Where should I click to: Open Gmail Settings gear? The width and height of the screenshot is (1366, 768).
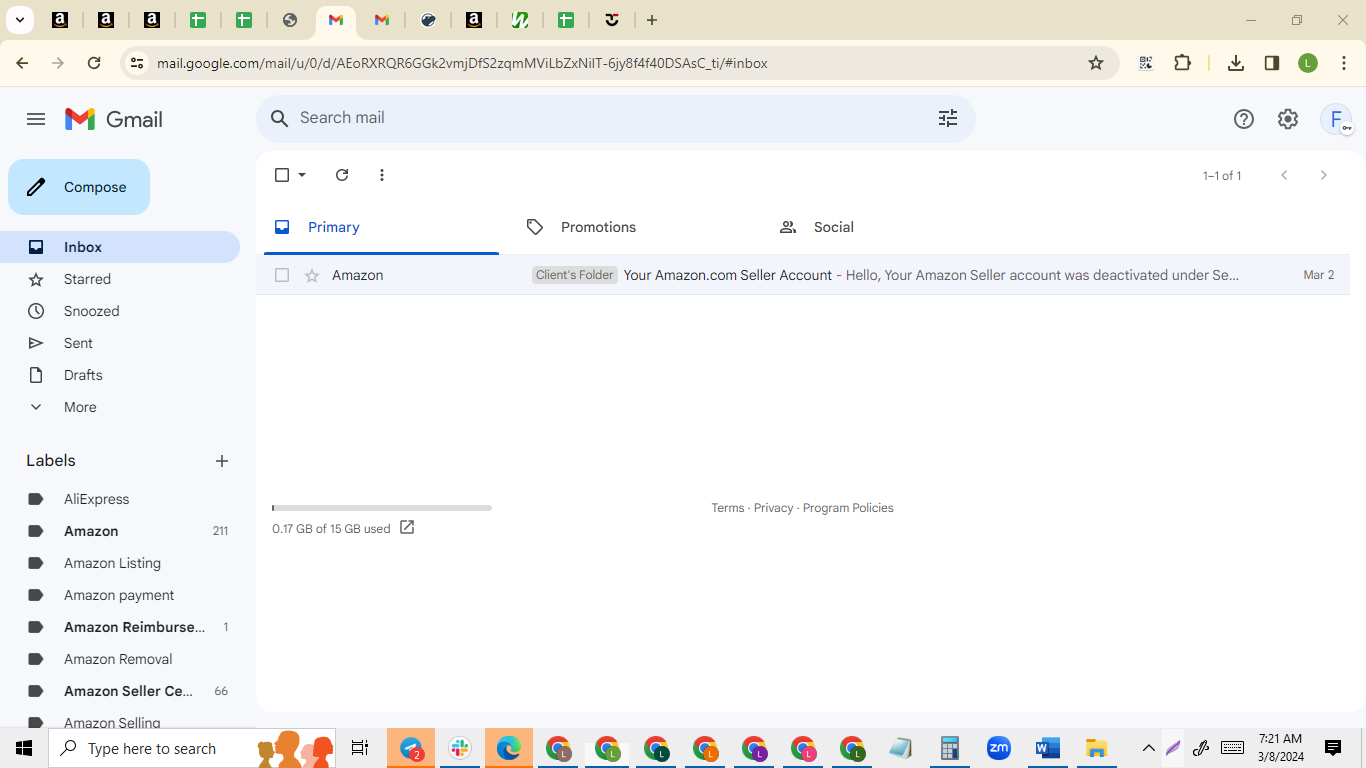pos(1288,119)
